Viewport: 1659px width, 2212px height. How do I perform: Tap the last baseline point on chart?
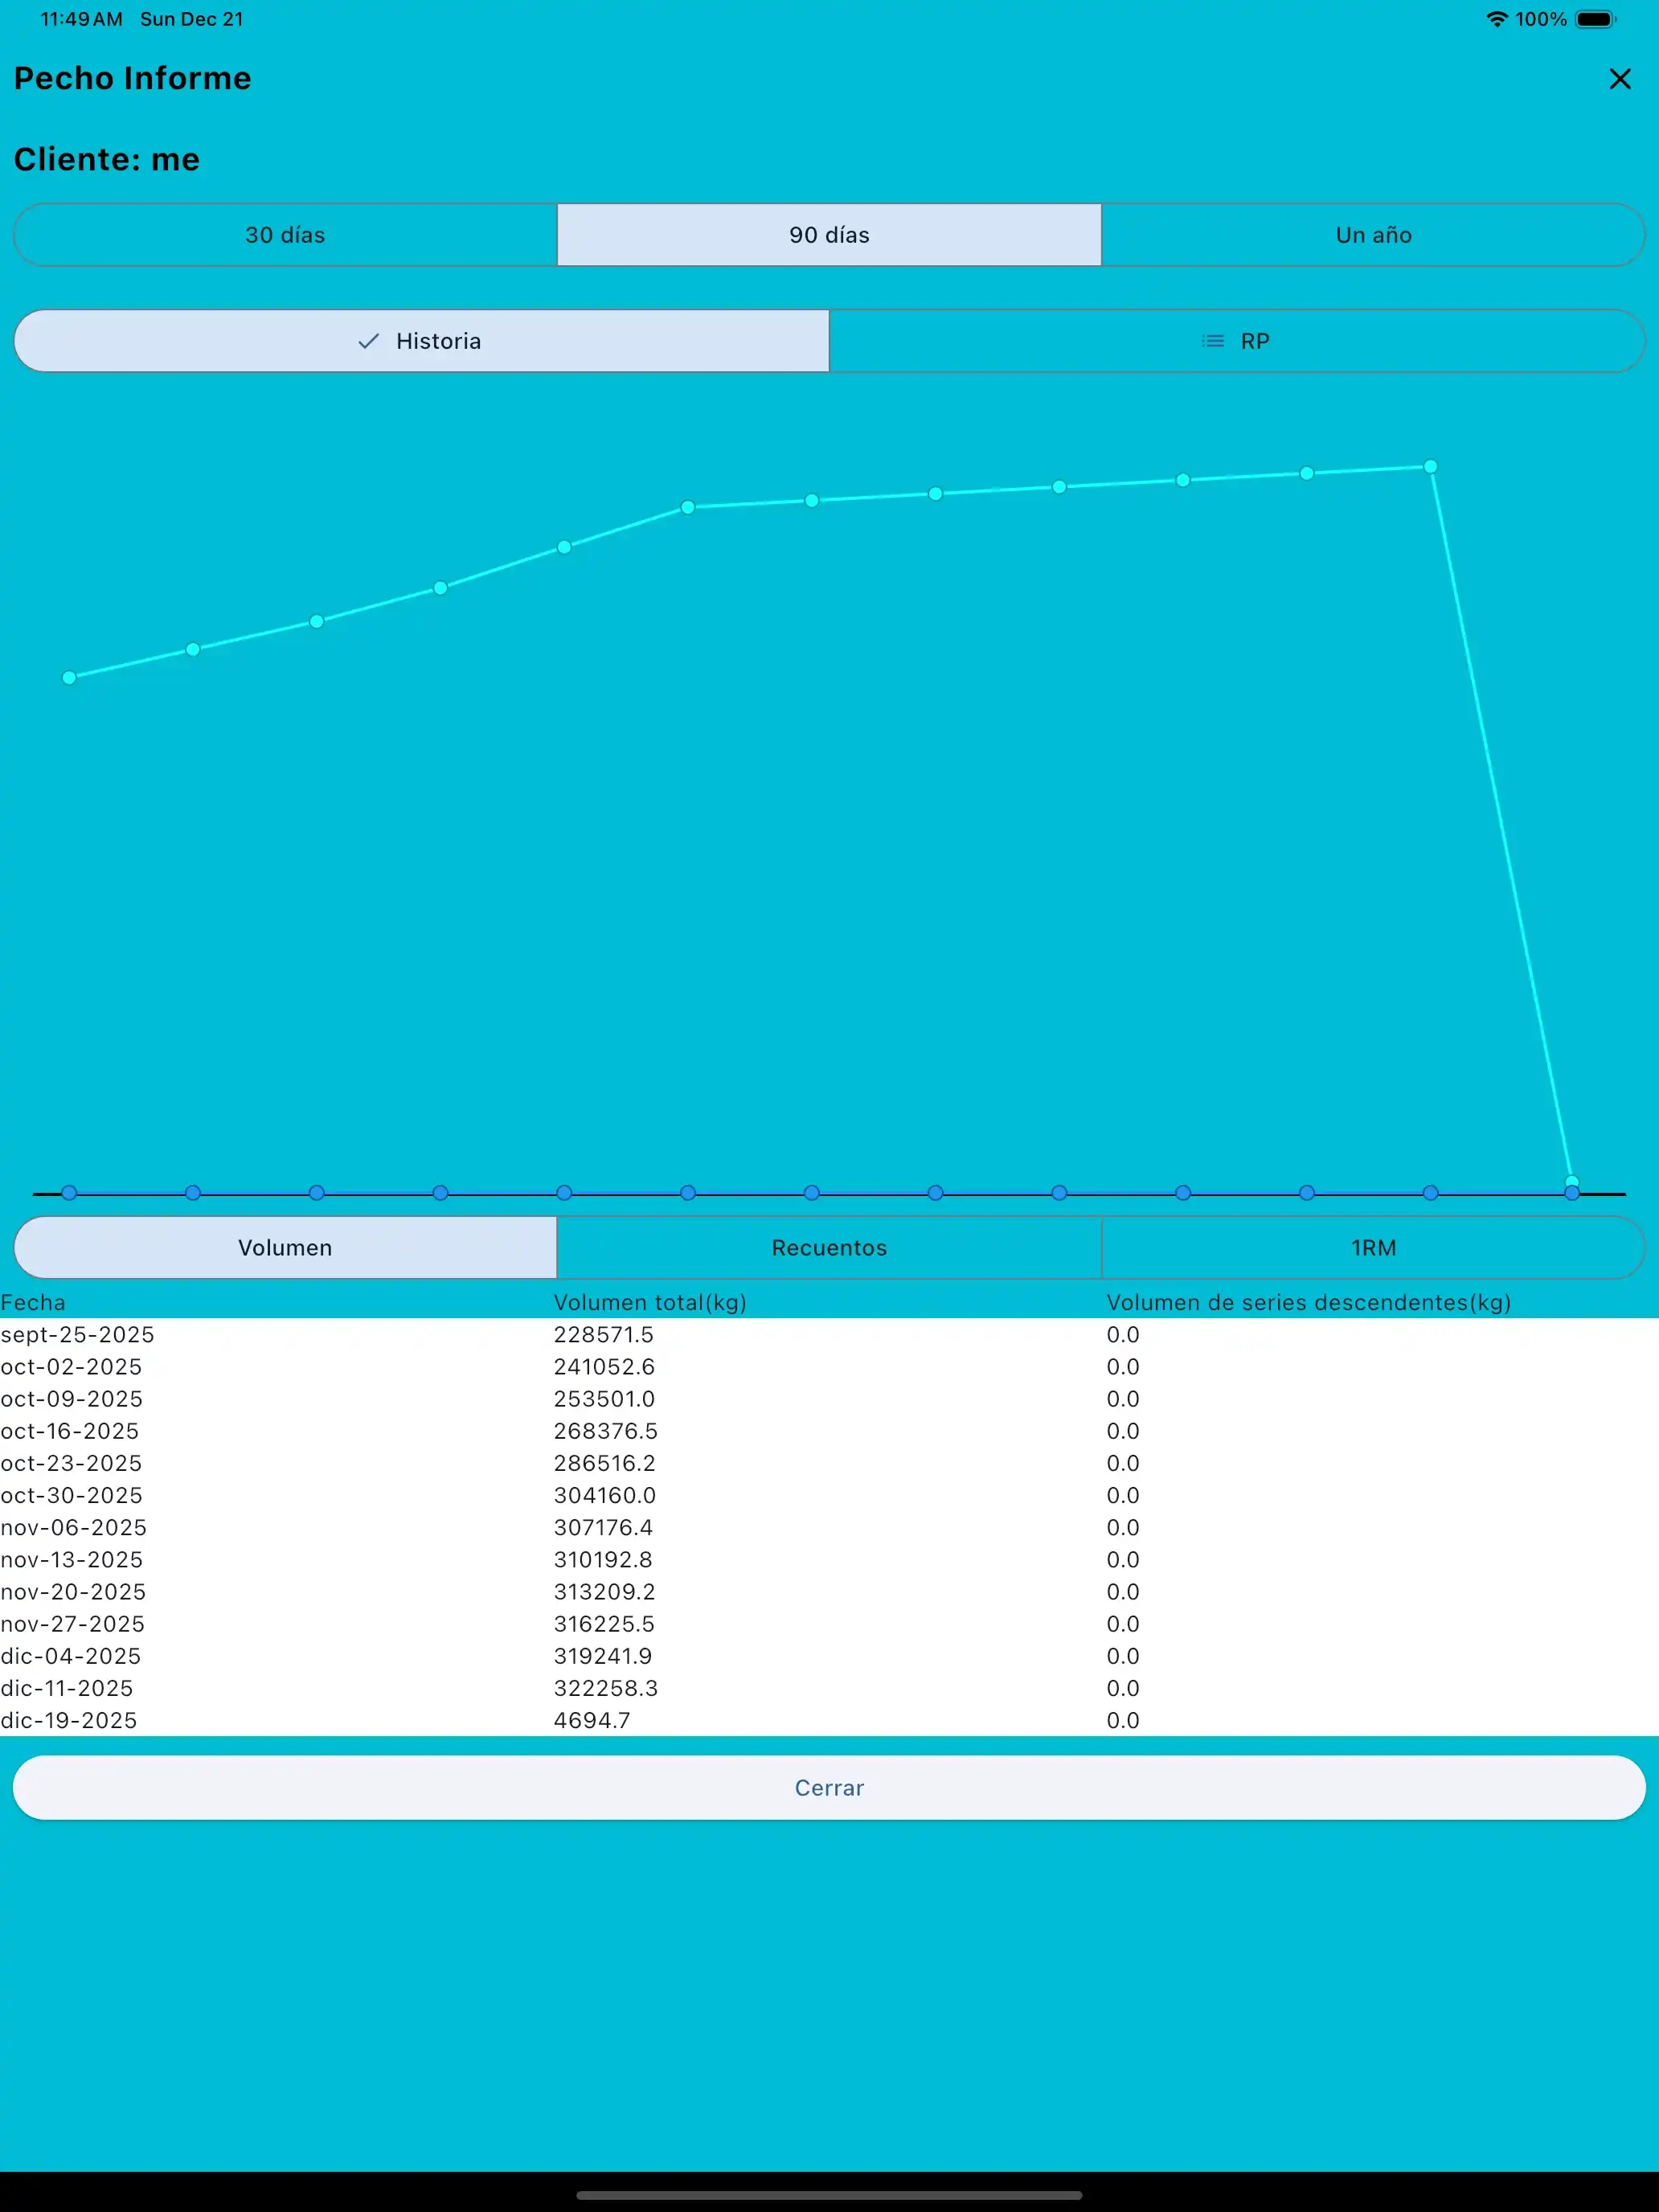1572,1192
